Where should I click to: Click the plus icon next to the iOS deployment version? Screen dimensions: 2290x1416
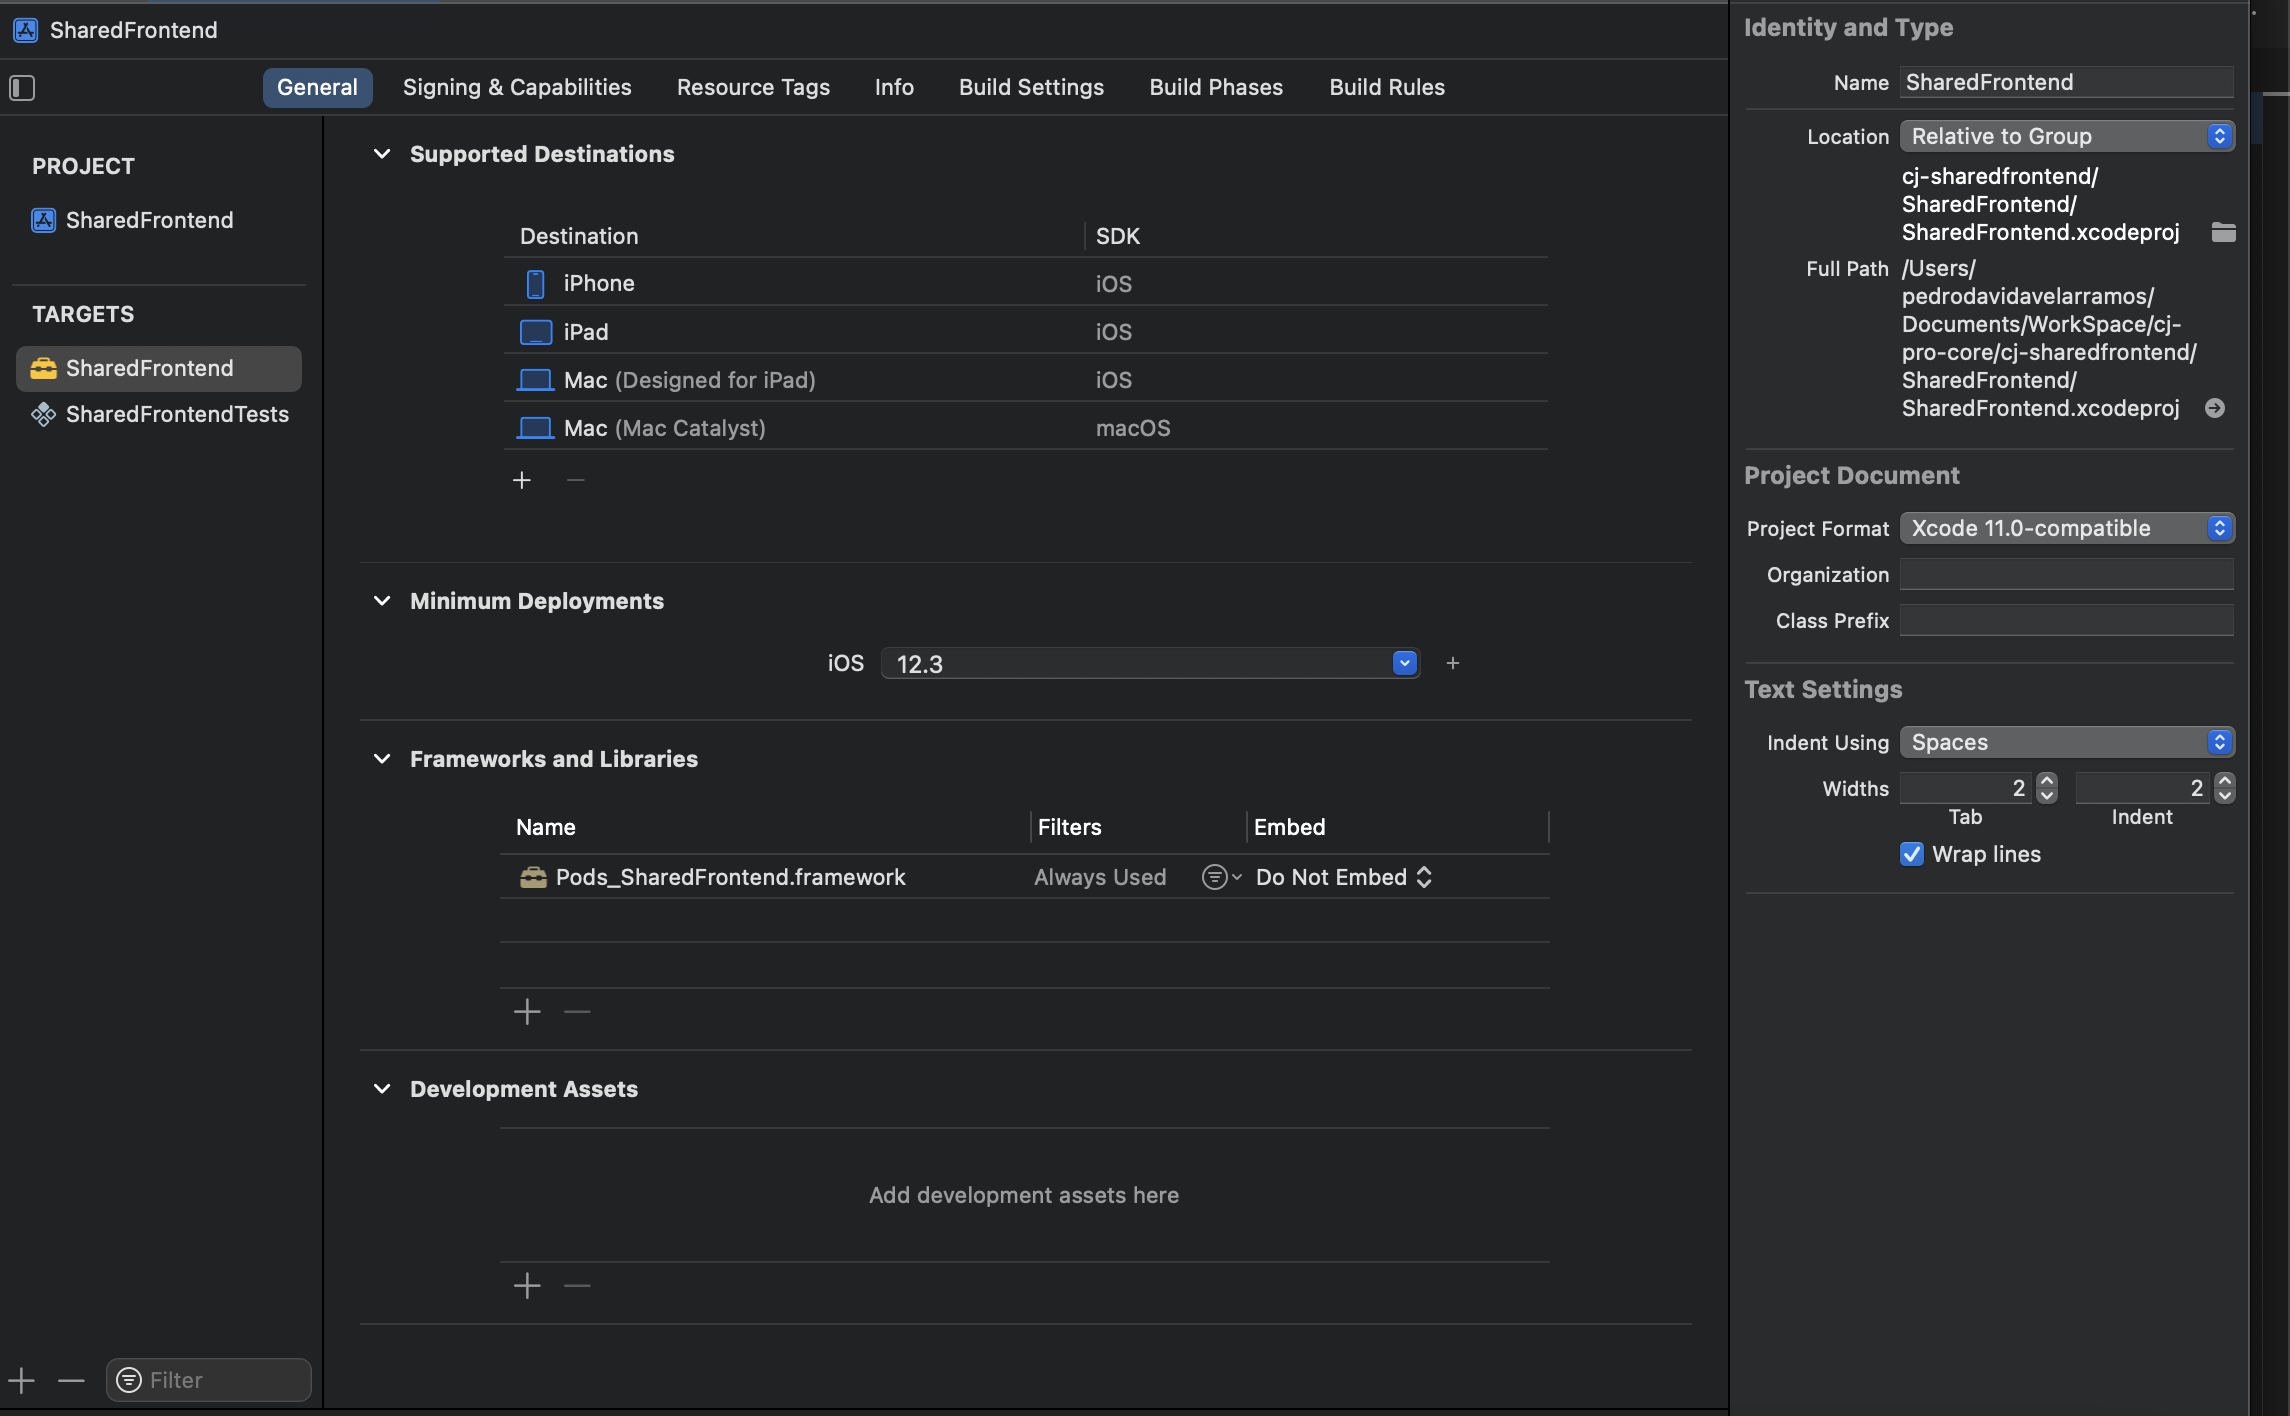click(x=1453, y=663)
